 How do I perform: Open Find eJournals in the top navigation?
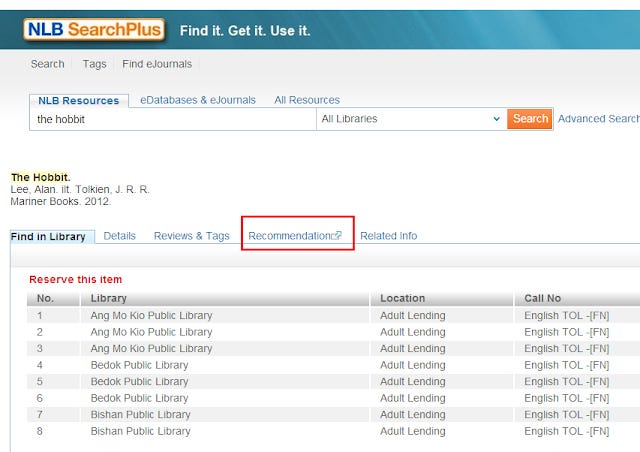[157, 64]
